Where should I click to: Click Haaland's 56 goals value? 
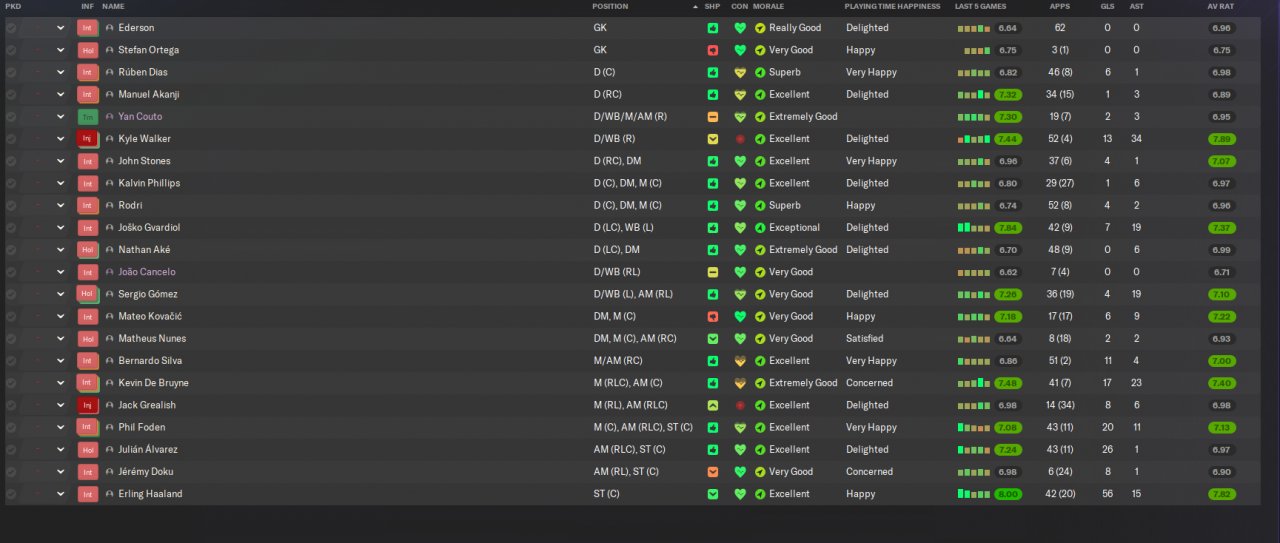click(1107, 494)
